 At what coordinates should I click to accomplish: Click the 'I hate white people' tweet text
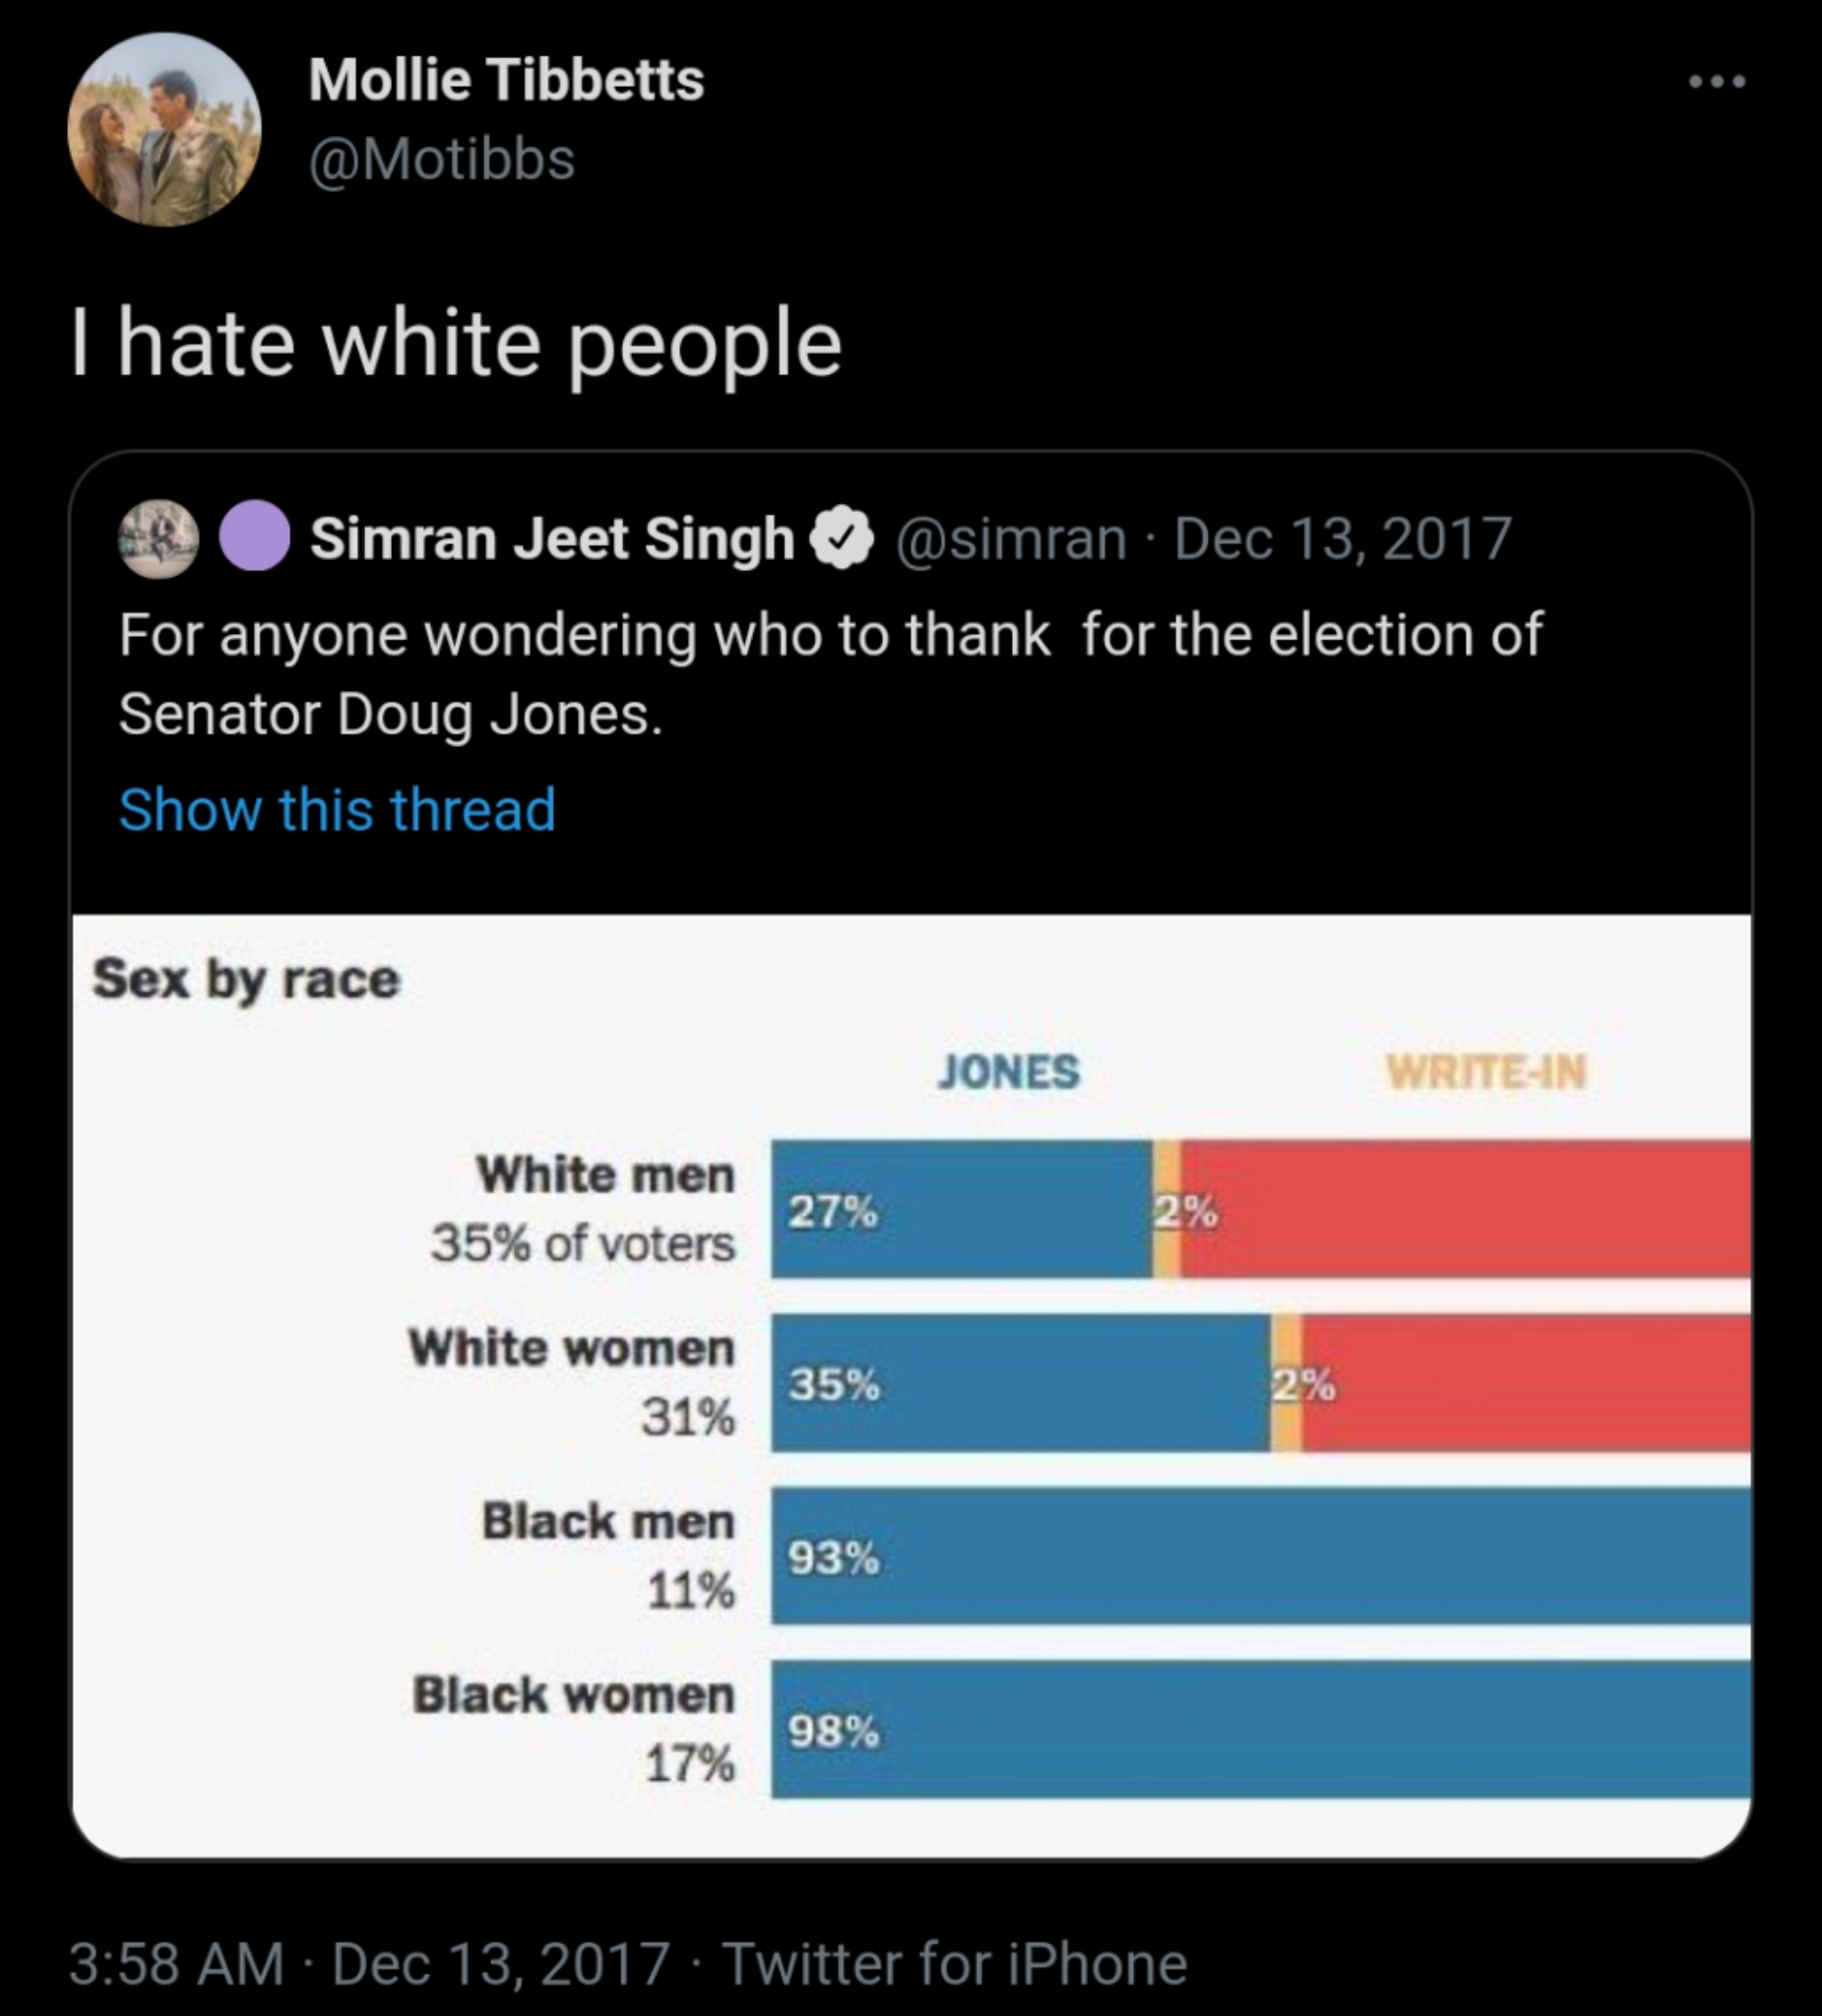(x=456, y=343)
